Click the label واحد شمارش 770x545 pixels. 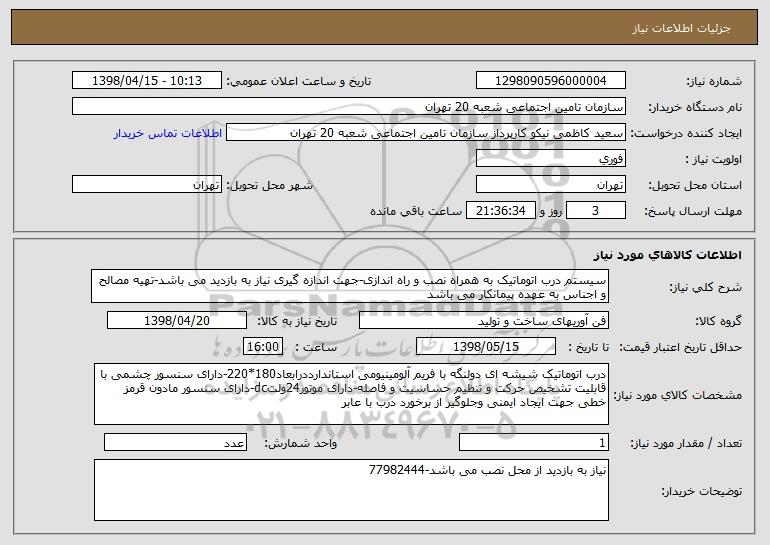point(301,443)
